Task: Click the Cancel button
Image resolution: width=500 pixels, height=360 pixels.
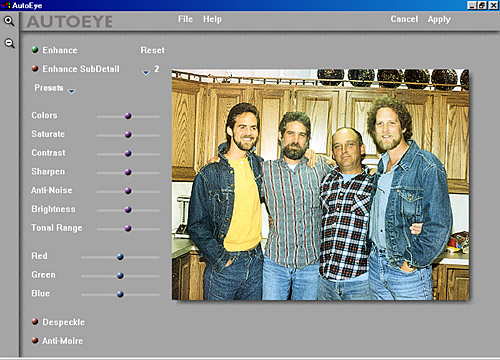Action: pos(404,19)
